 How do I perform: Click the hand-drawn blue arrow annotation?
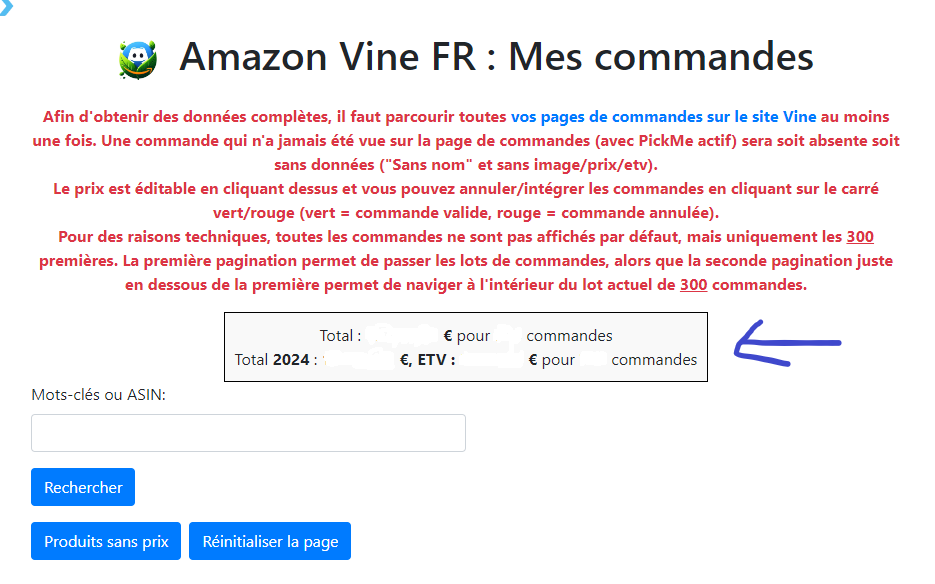coord(788,344)
